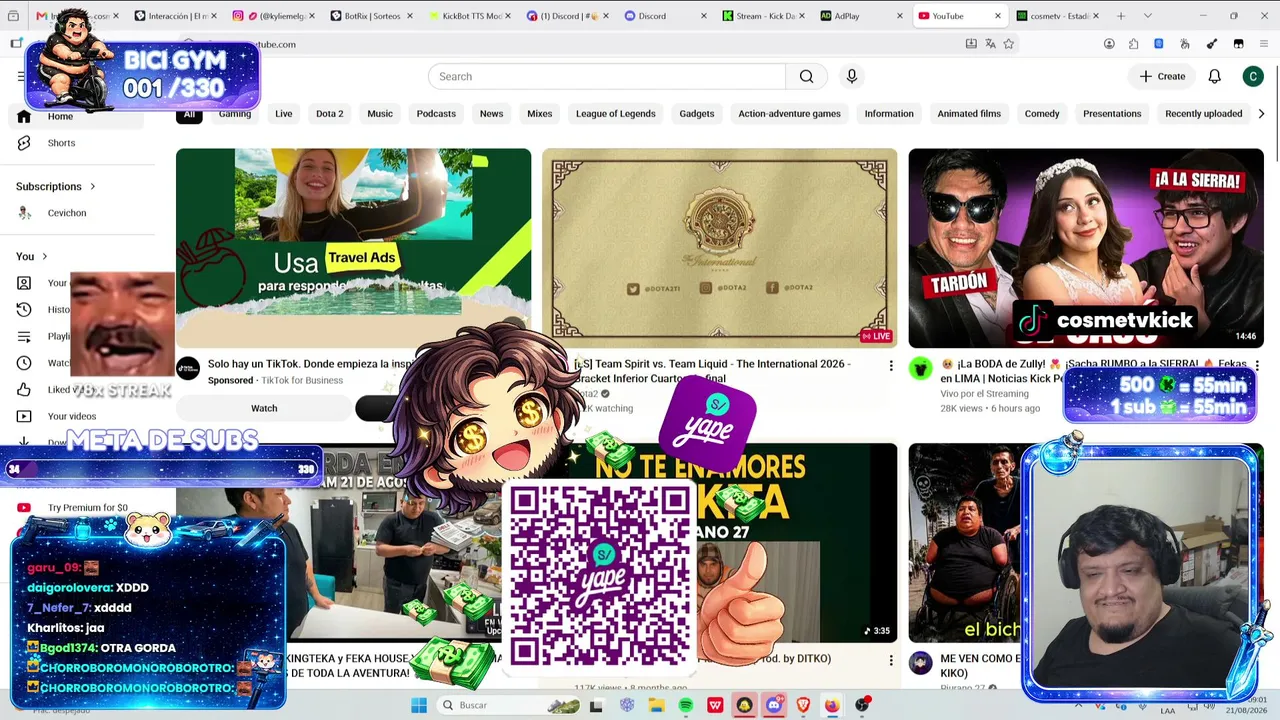The image size is (1280, 720).
Task: Open the Shorts section icon
Action: [x=24, y=143]
